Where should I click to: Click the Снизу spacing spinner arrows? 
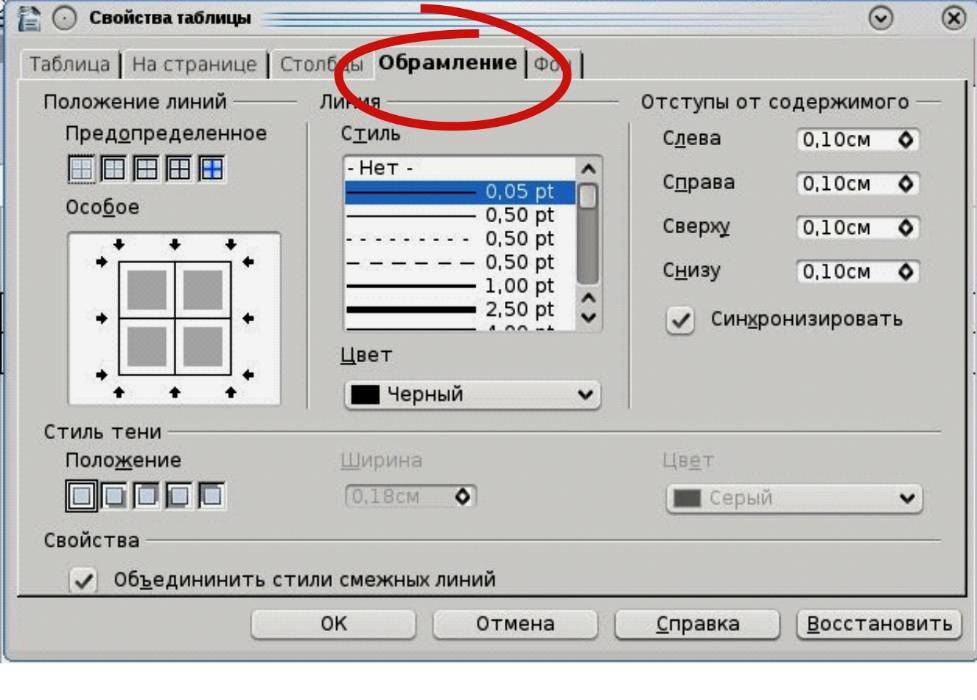(x=906, y=272)
